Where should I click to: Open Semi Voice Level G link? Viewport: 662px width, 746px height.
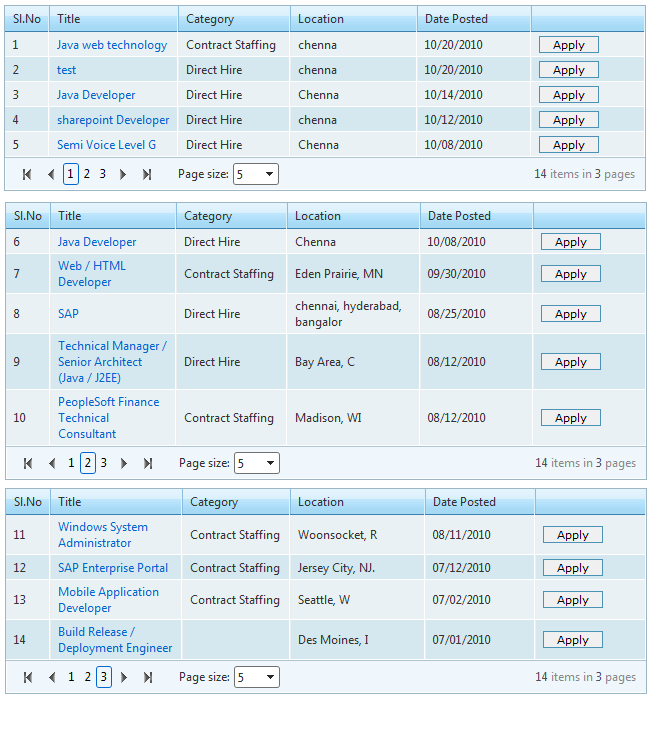point(107,145)
